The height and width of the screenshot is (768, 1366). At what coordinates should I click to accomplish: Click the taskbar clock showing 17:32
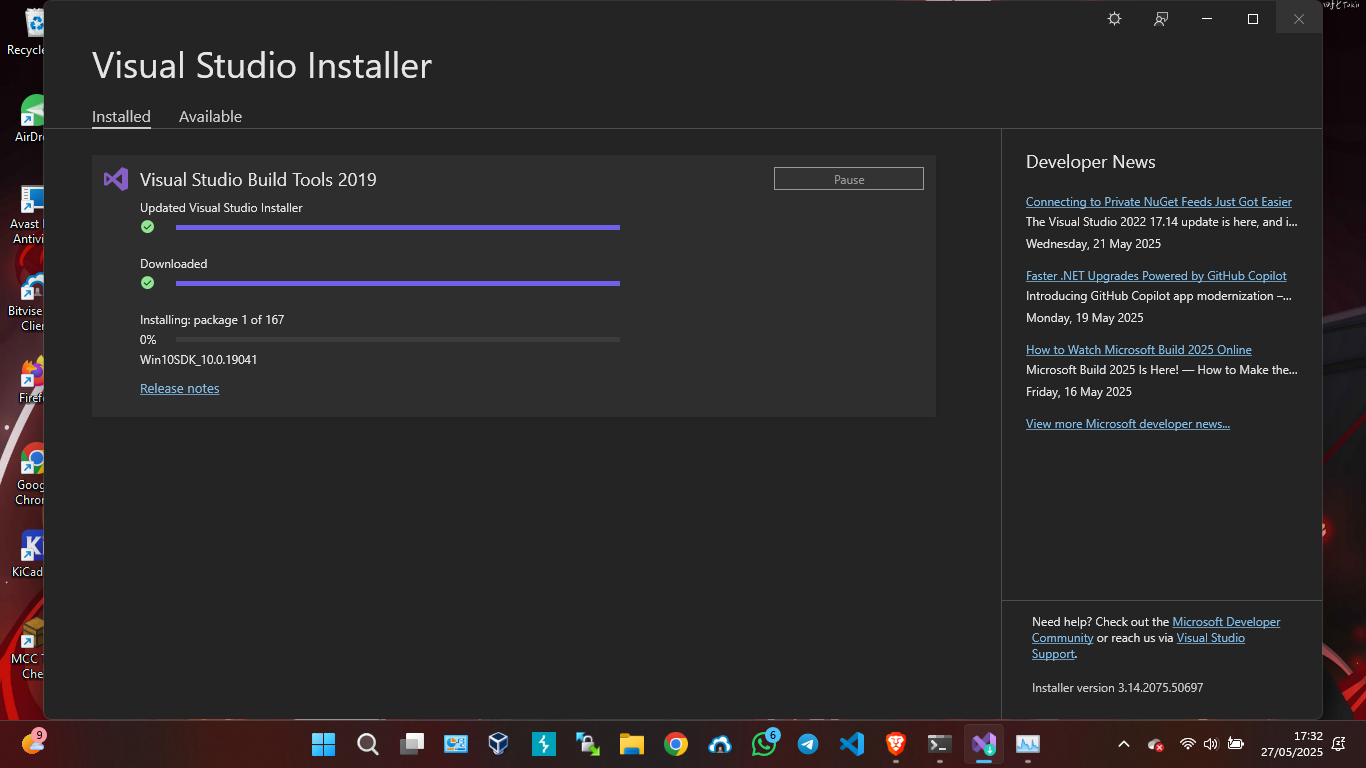pyautogui.click(x=1292, y=744)
